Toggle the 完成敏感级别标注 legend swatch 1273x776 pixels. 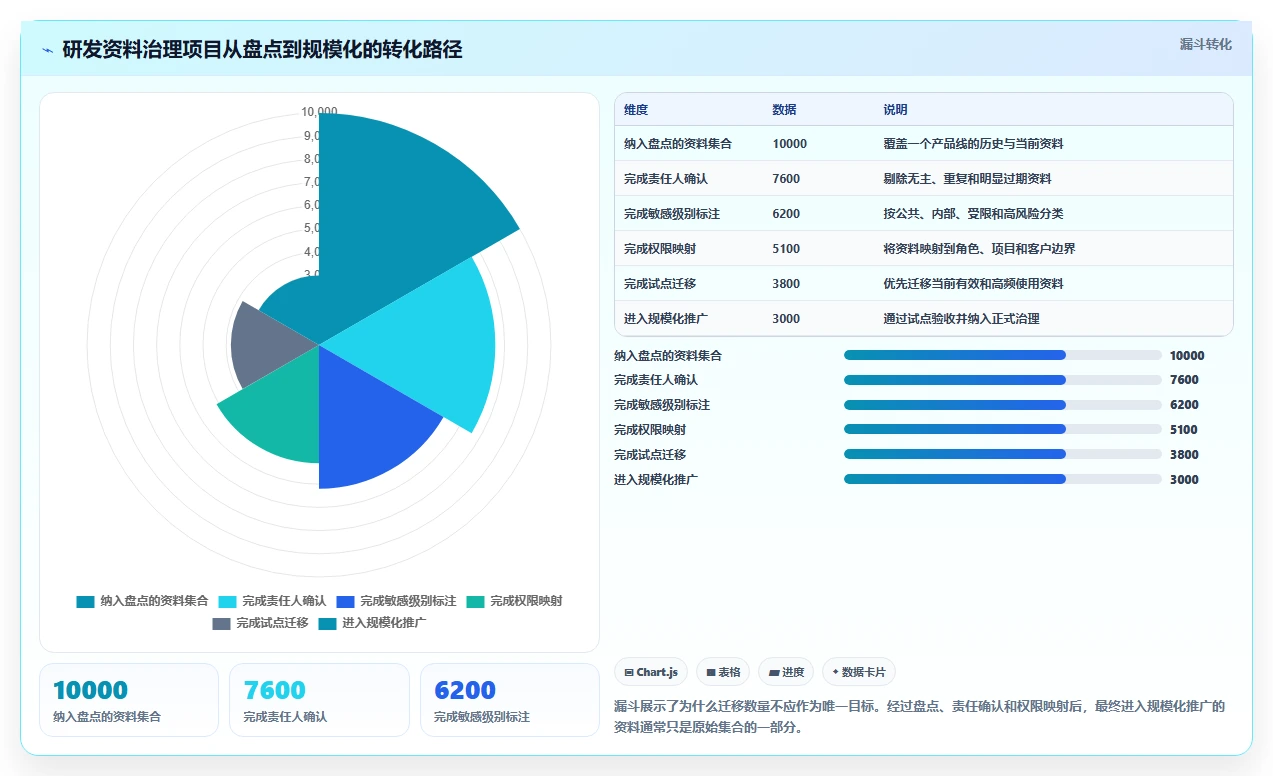coord(345,601)
